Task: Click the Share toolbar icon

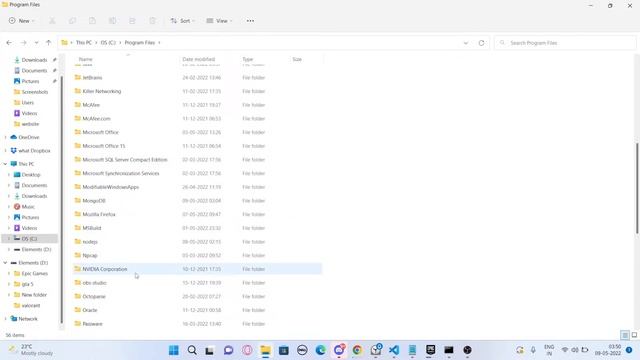Action: click(x=132, y=21)
